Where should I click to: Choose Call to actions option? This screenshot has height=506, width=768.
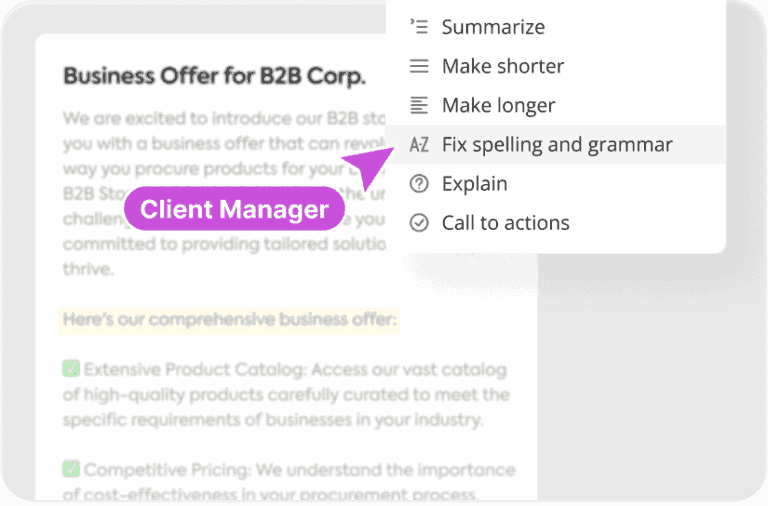click(505, 223)
